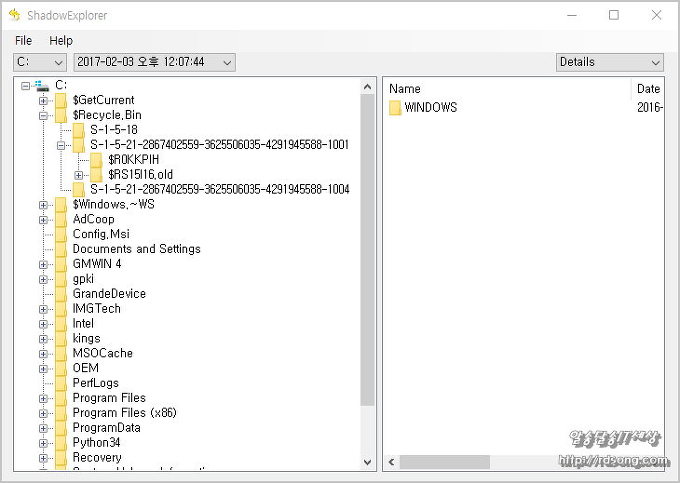
Task: Select the MSOCache folder icon
Action: (x=61, y=353)
